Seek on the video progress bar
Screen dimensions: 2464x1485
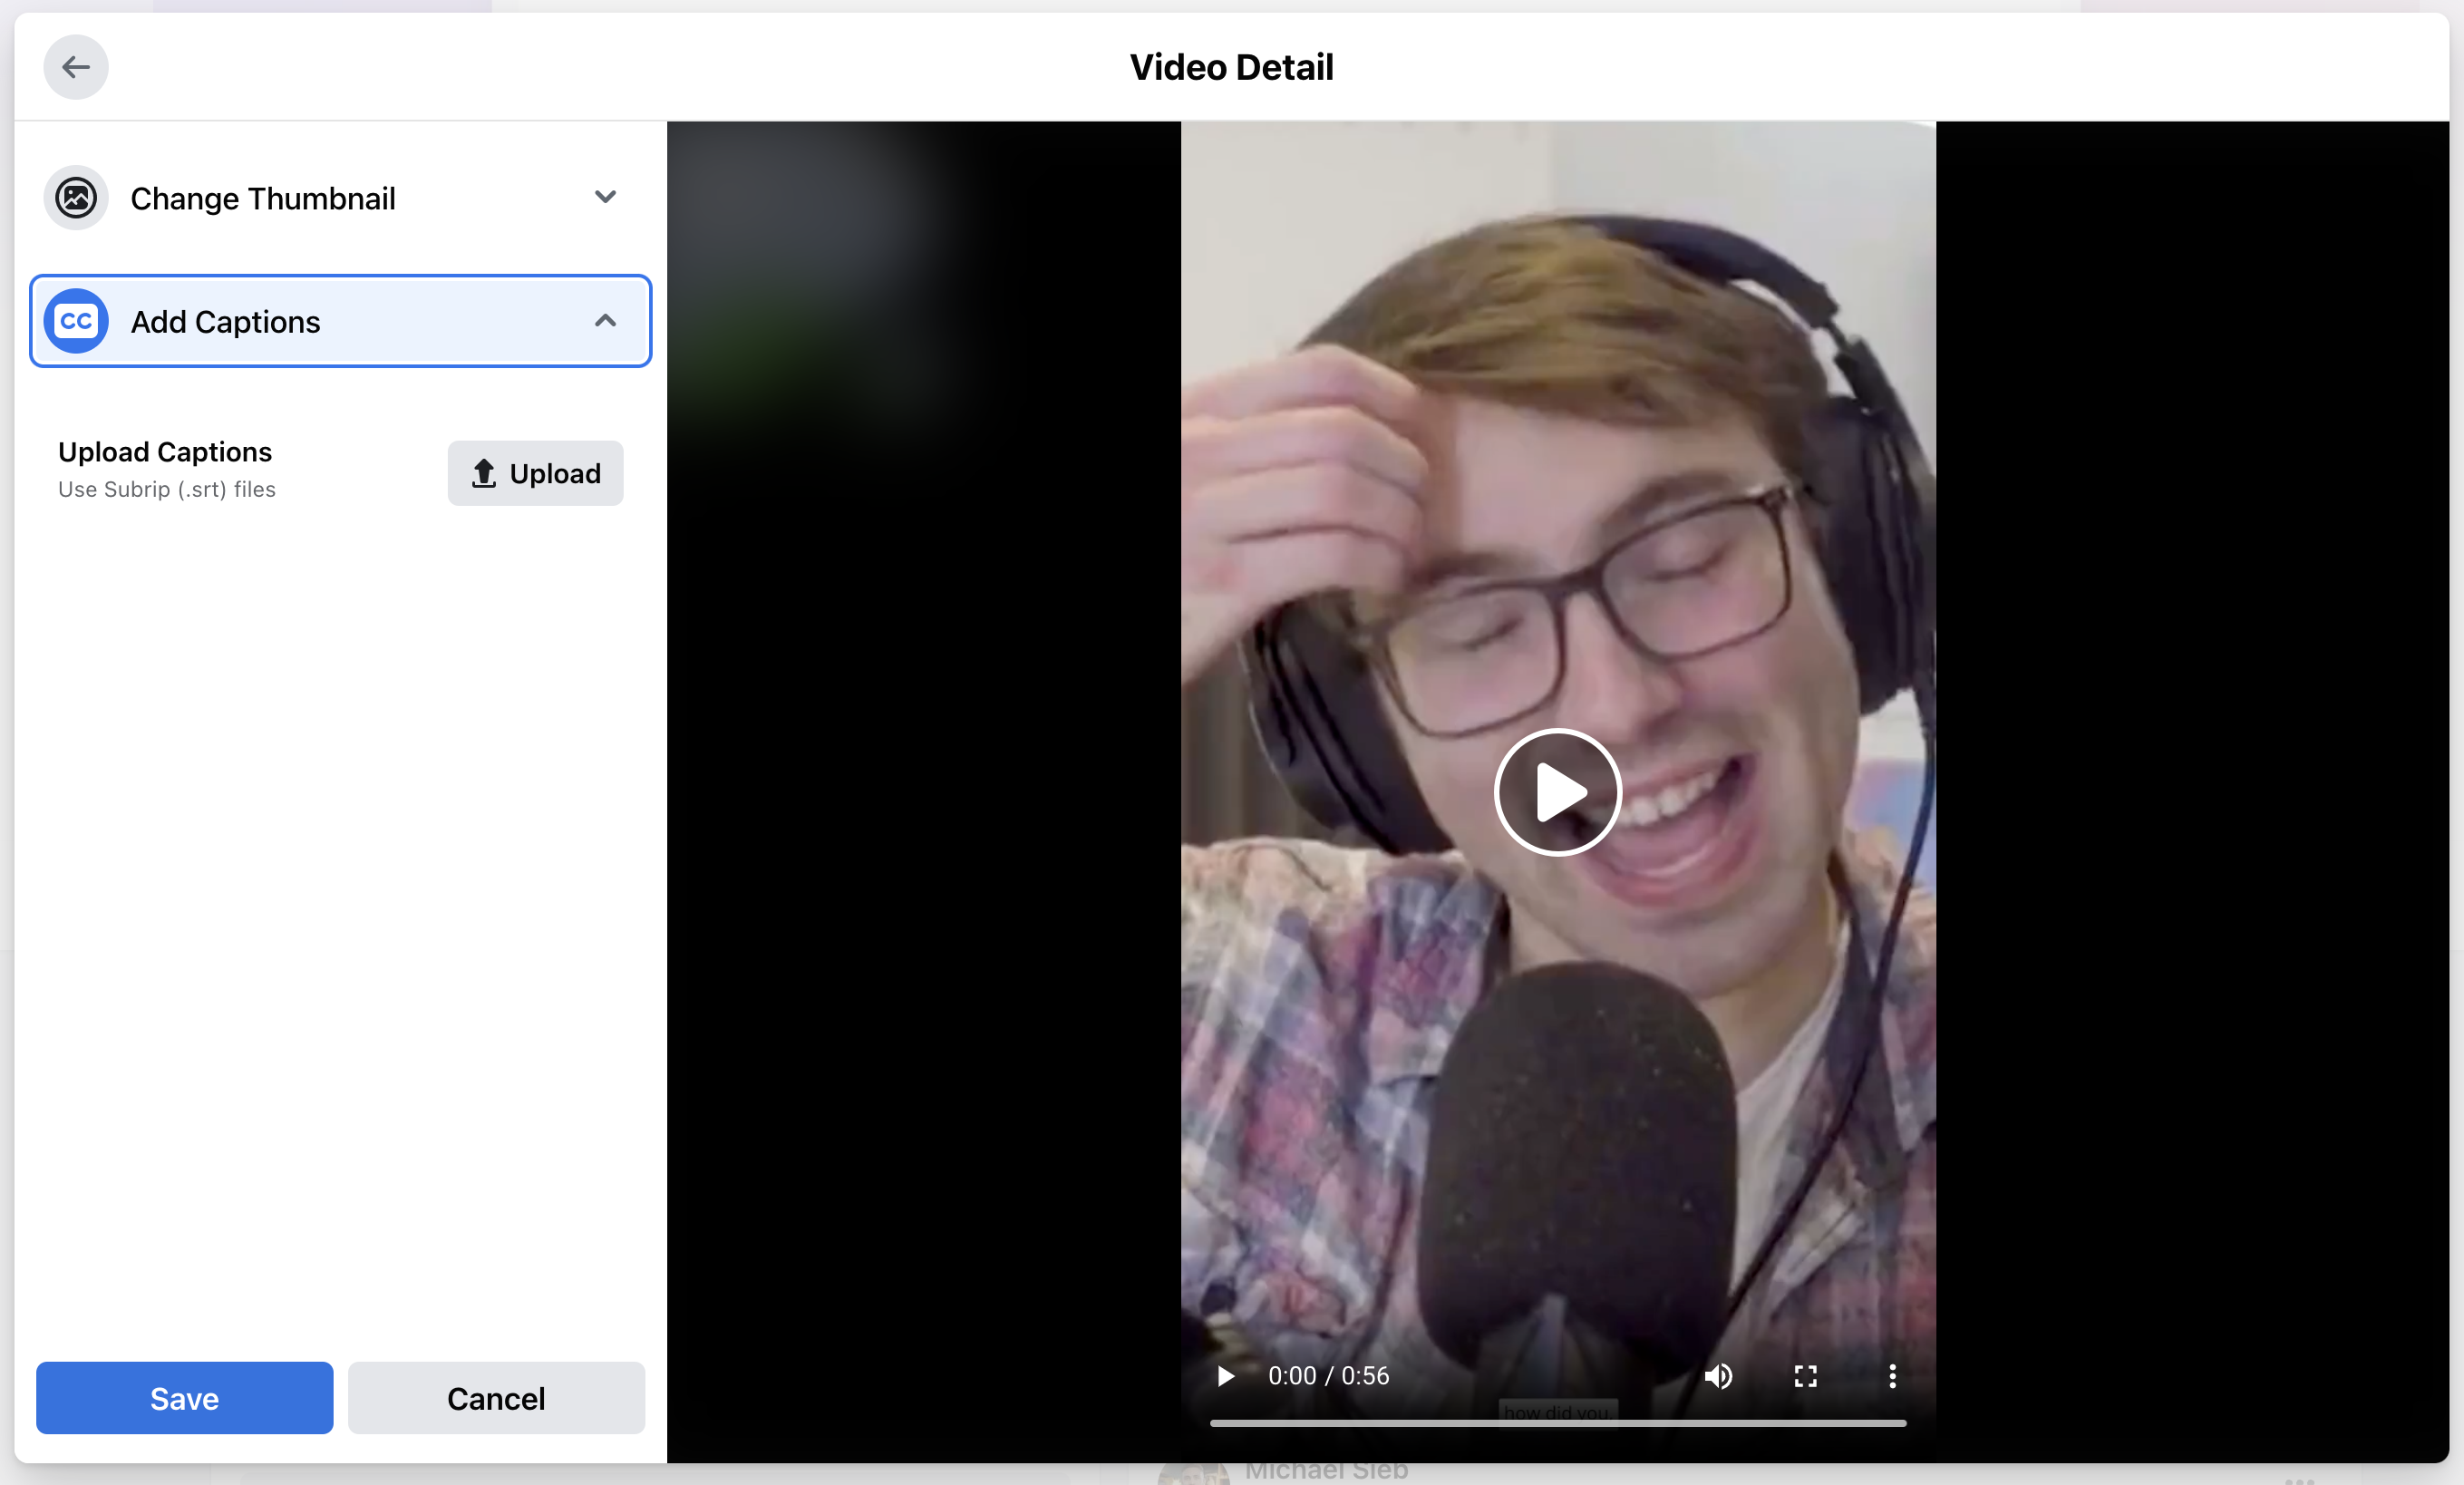click(x=1558, y=1423)
